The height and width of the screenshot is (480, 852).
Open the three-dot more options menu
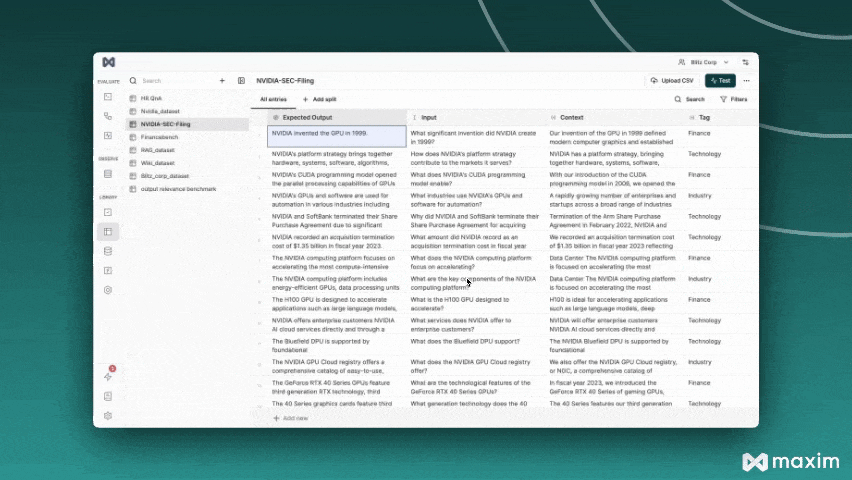pos(747,80)
